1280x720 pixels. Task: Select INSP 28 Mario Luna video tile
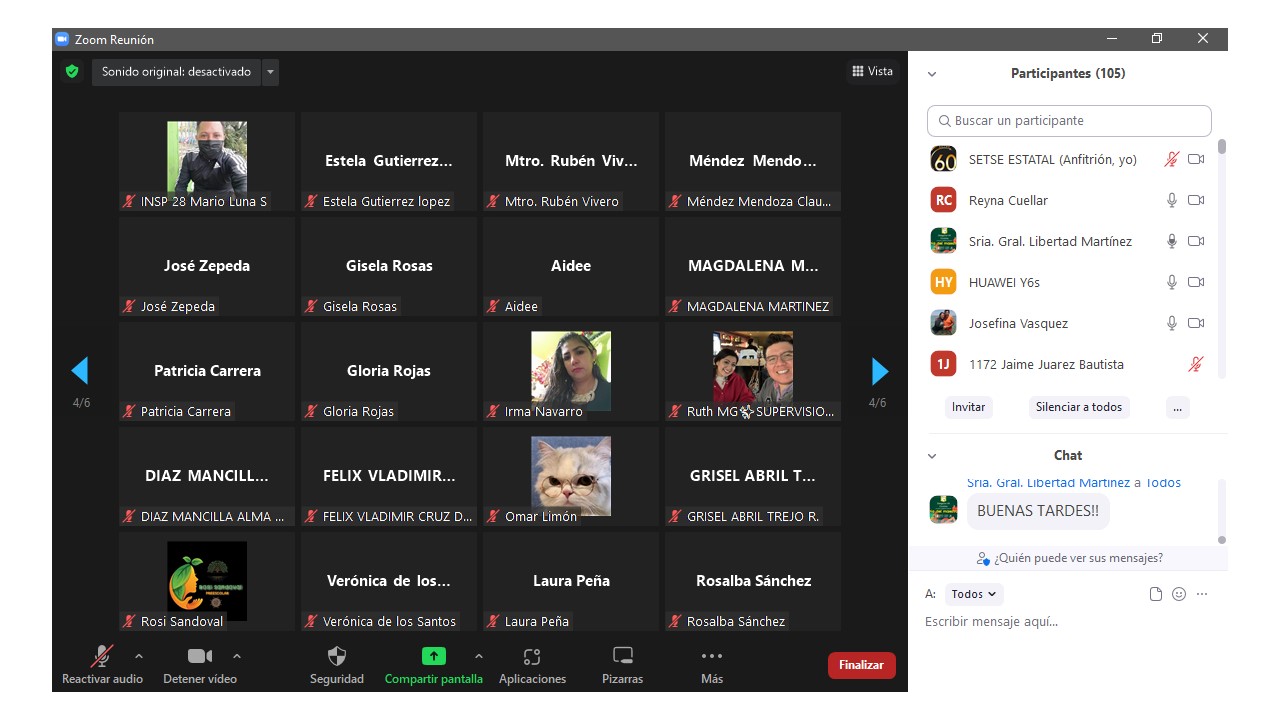[x=207, y=161]
